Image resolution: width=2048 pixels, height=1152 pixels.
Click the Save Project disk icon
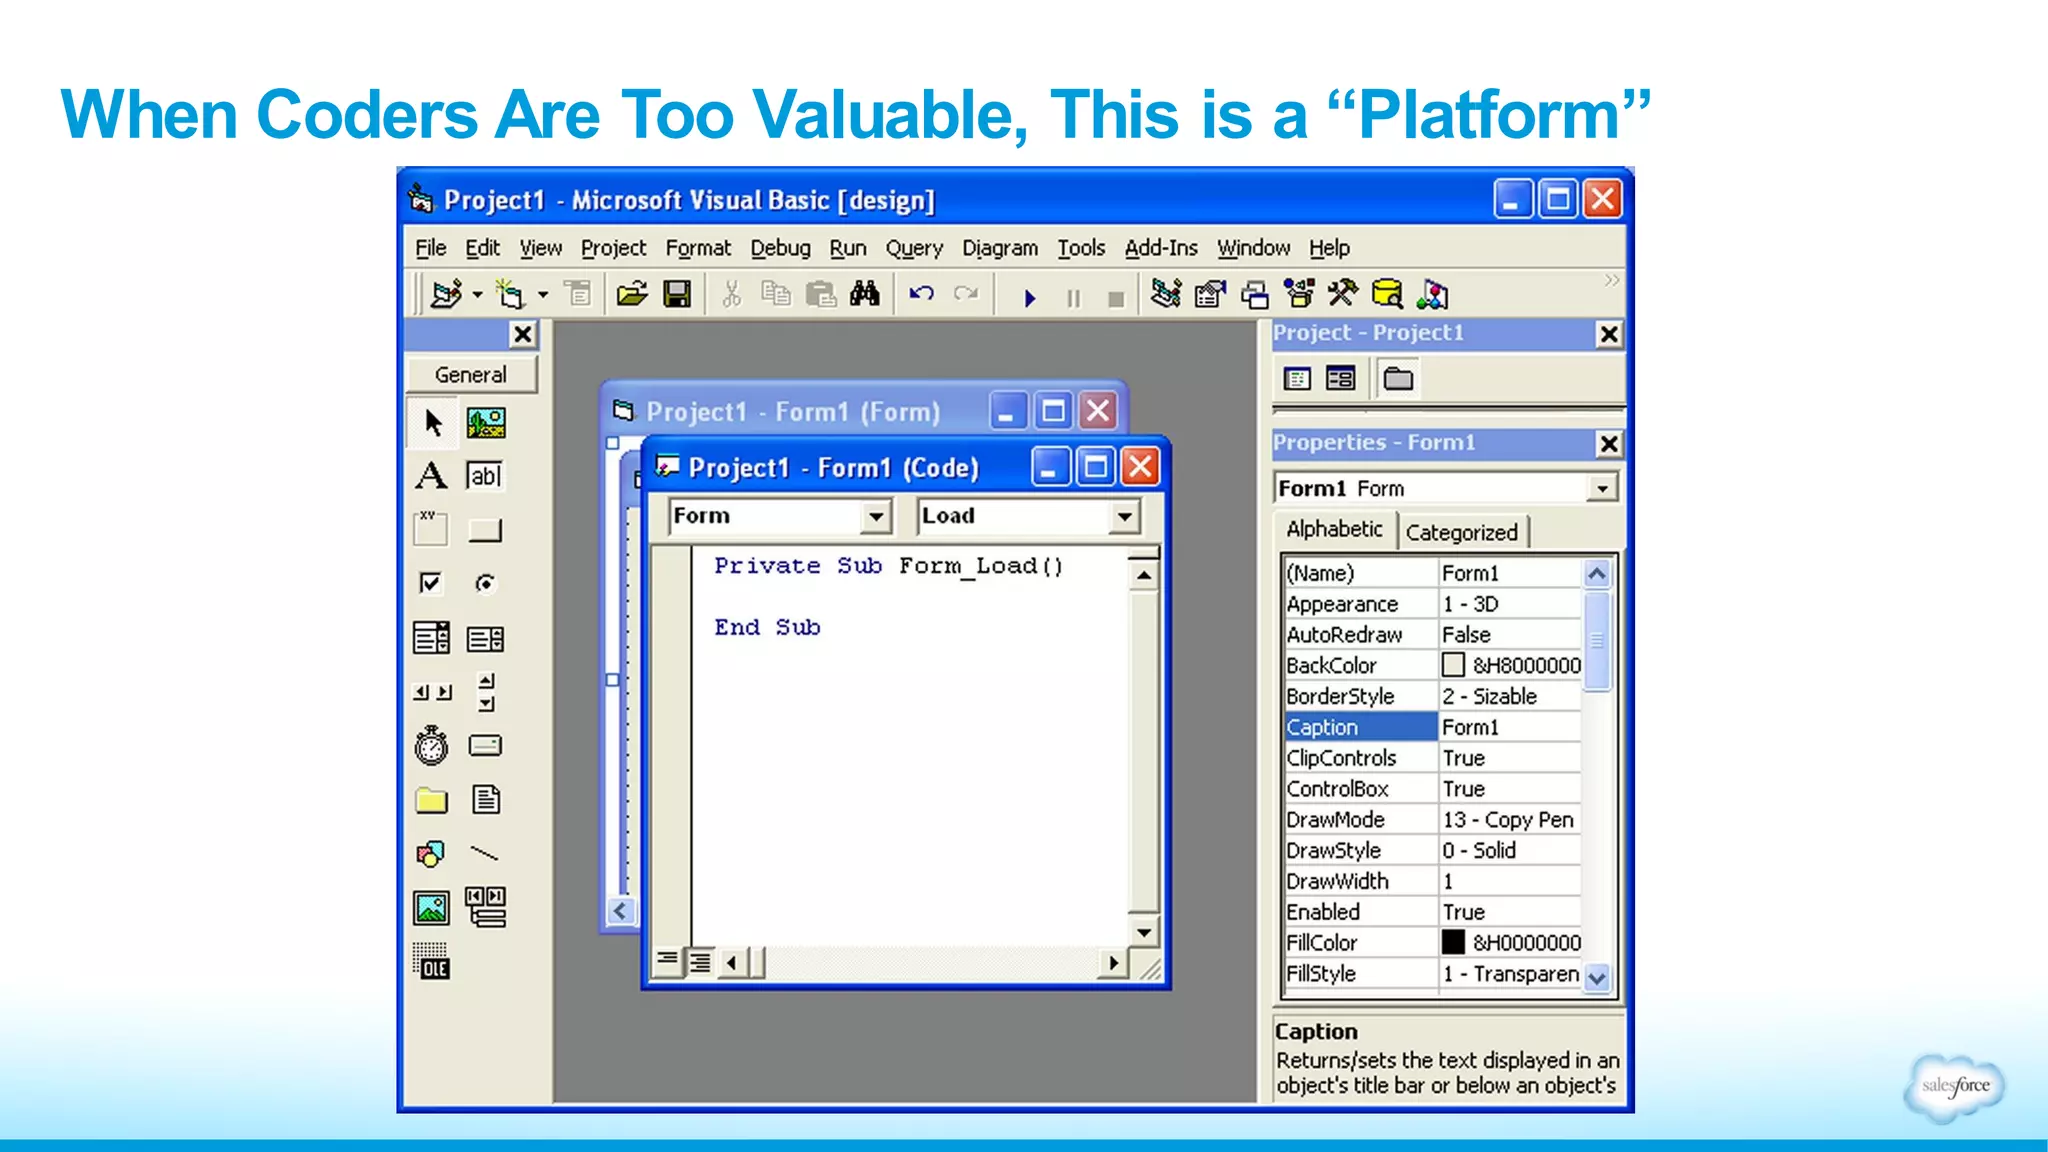click(677, 294)
